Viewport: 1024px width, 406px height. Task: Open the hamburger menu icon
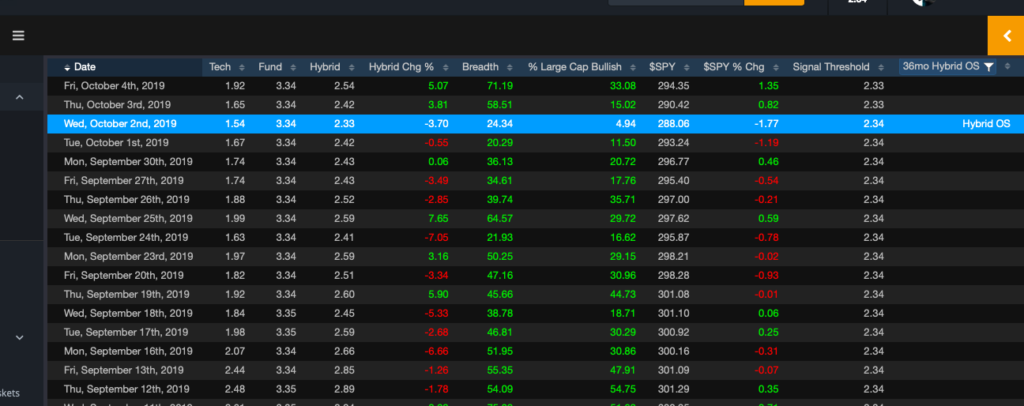coord(18,35)
